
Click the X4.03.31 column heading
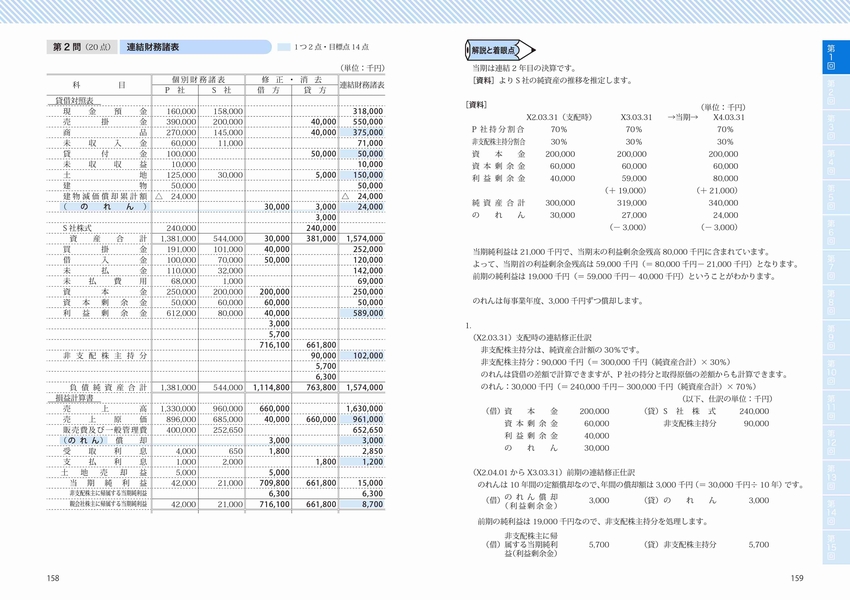[x=729, y=117]
